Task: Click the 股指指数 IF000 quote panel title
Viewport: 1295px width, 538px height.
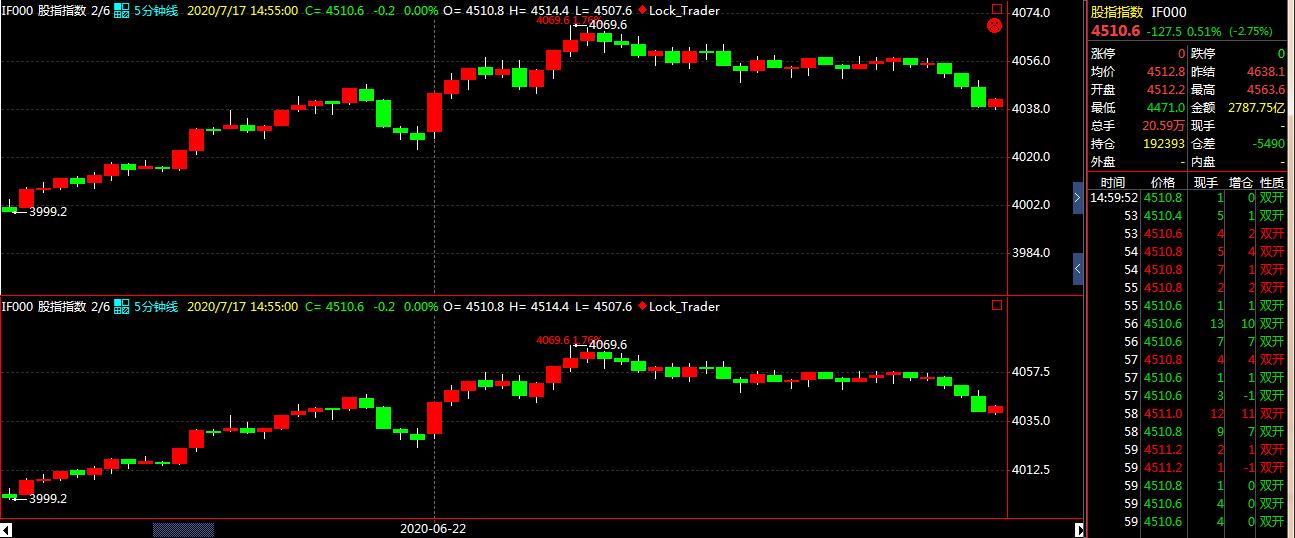Action: click(x=1137, y=11)
